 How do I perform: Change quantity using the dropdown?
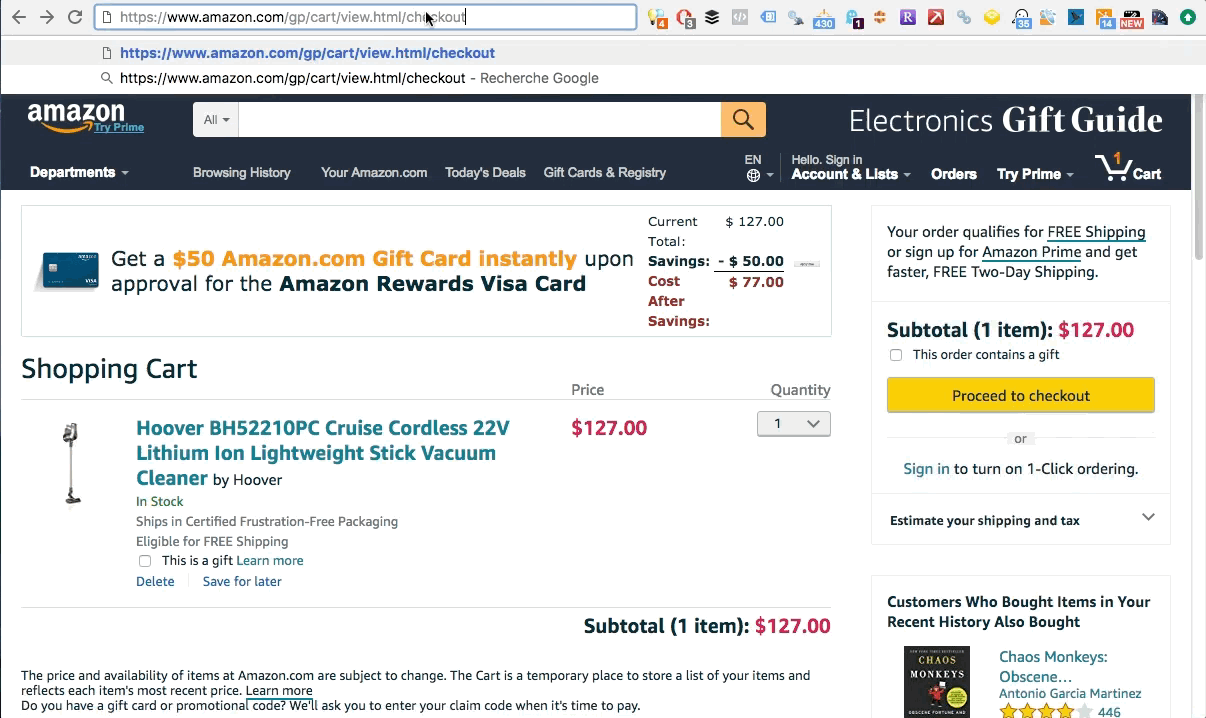793,423
